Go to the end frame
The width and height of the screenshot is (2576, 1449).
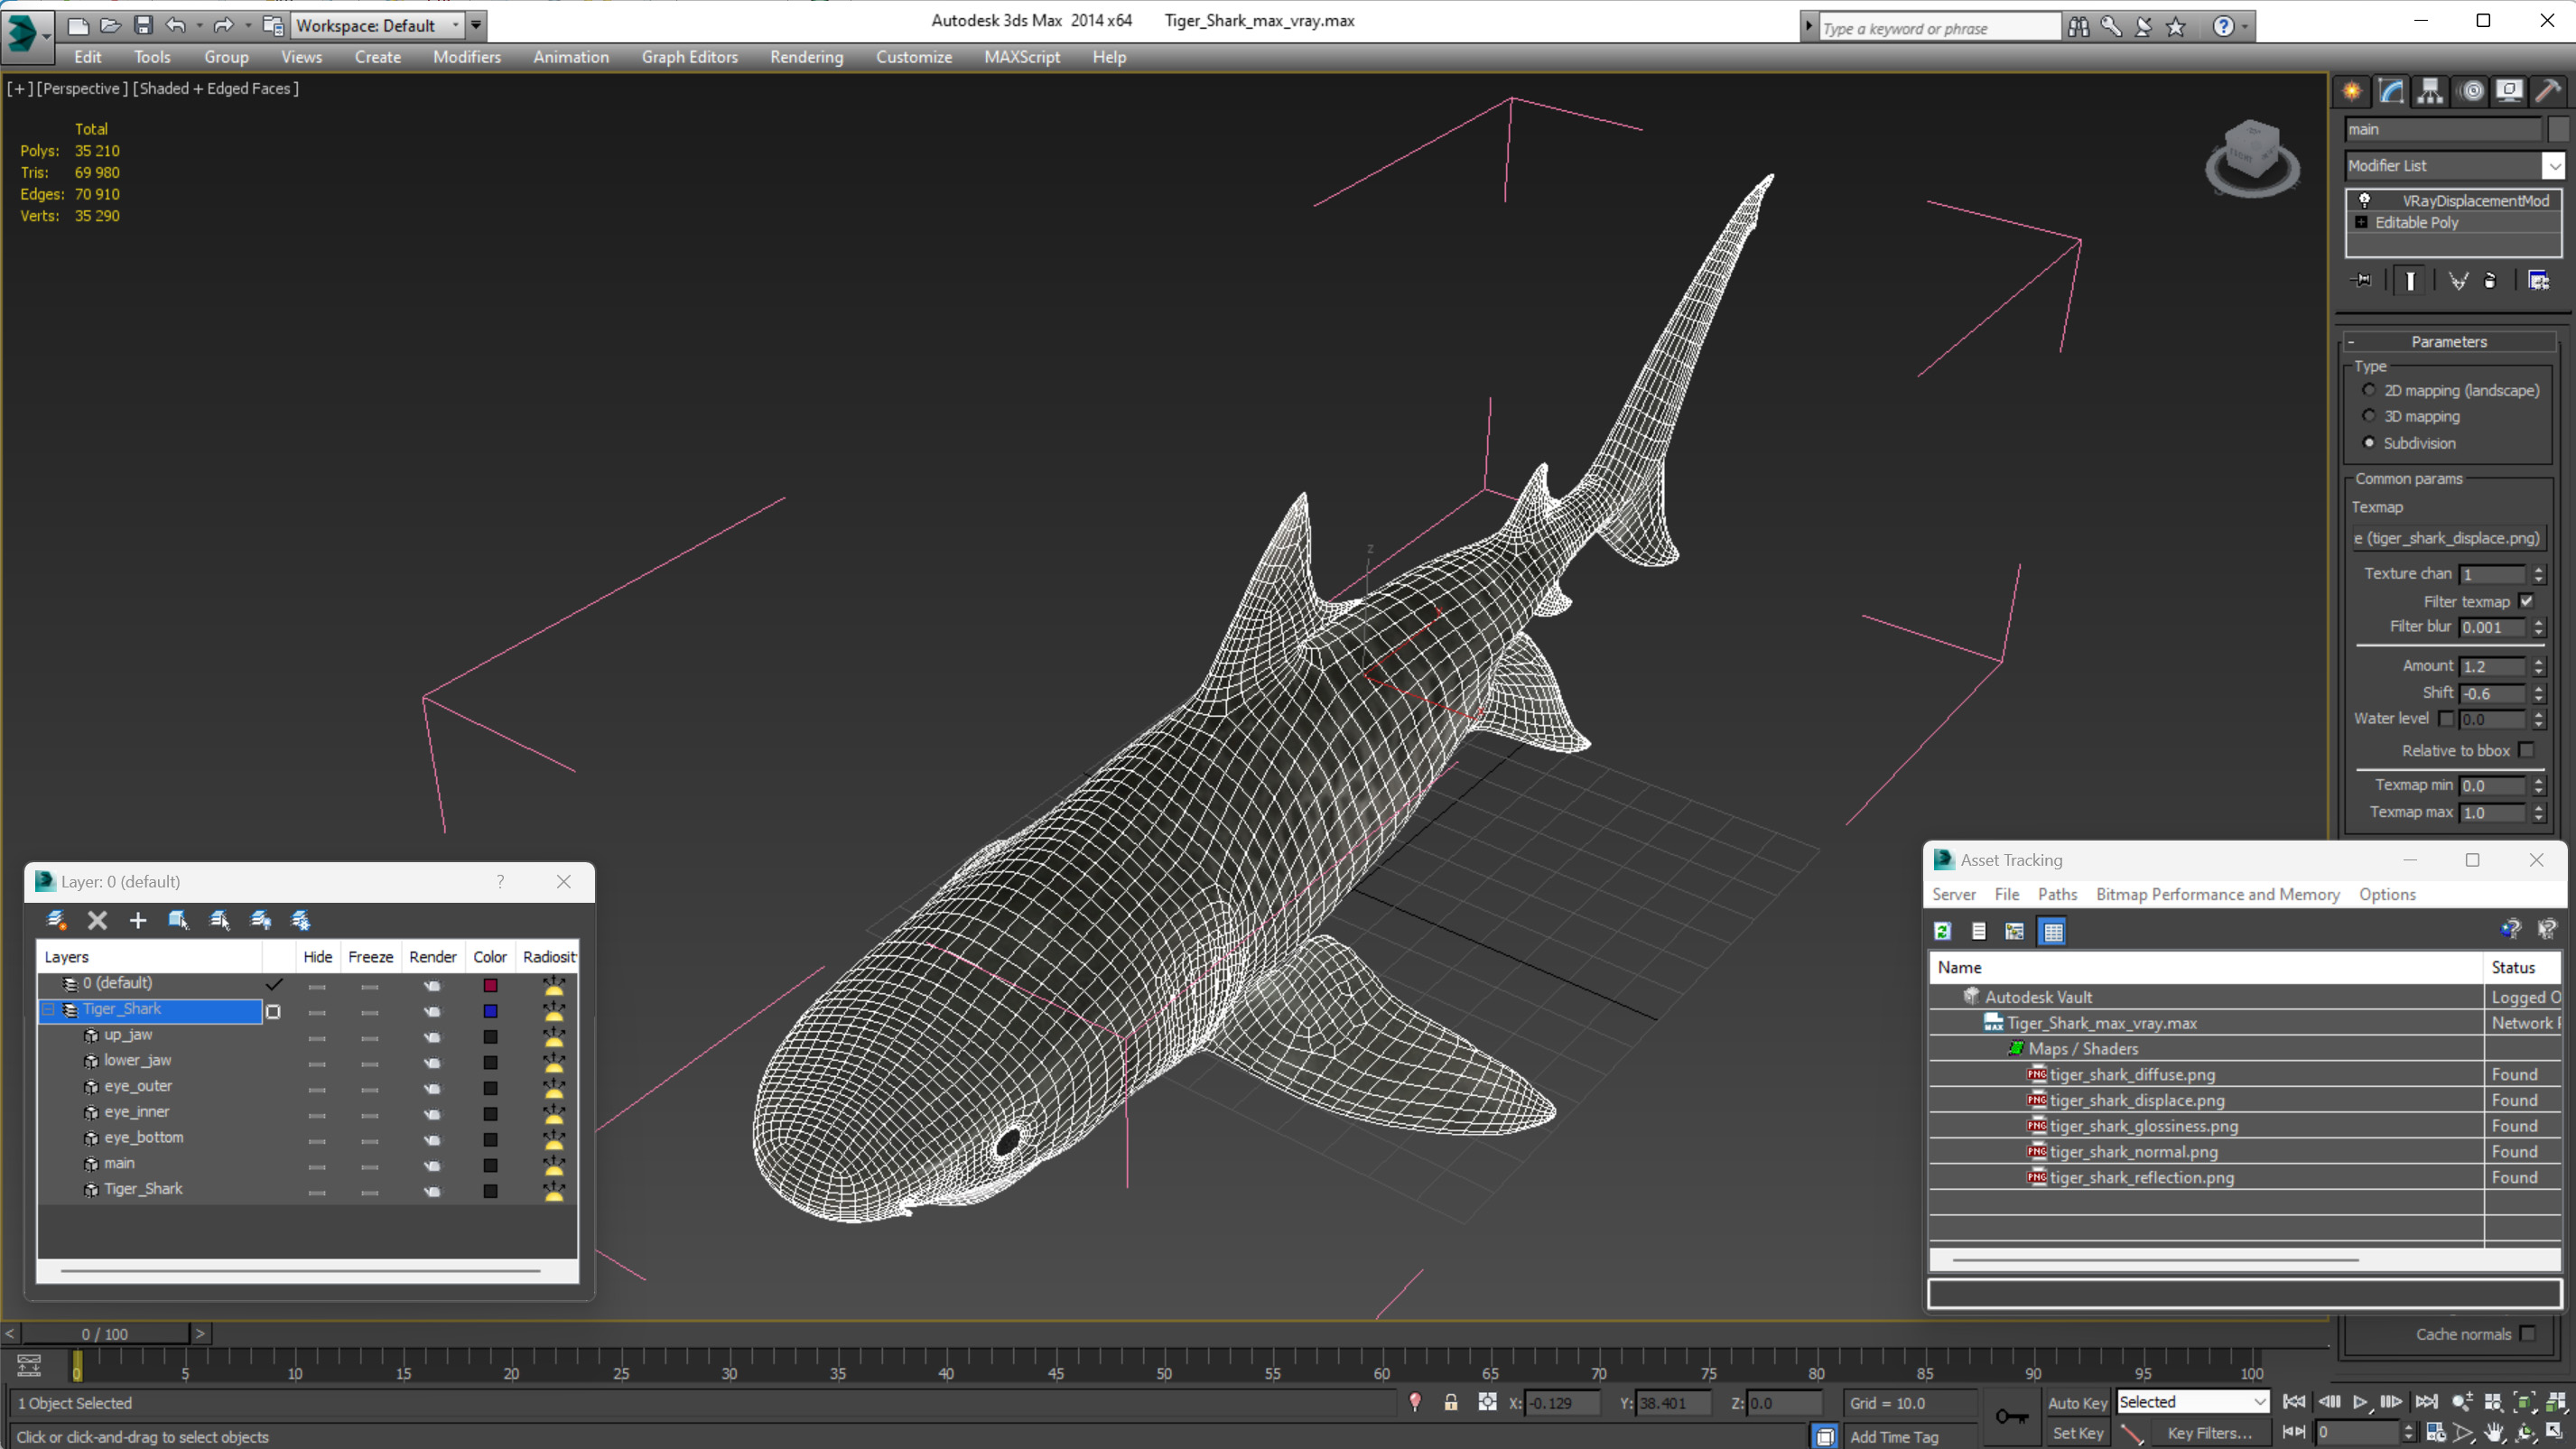point(2426,1402)
